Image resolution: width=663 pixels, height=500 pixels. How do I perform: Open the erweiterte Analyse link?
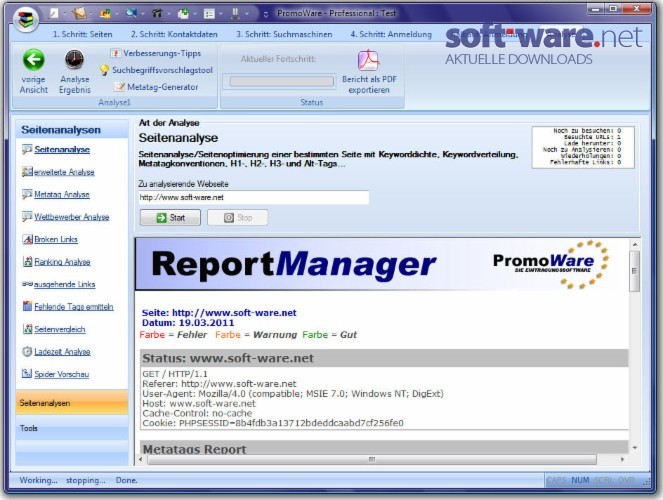pyautogui.click(x=64, y=172)
